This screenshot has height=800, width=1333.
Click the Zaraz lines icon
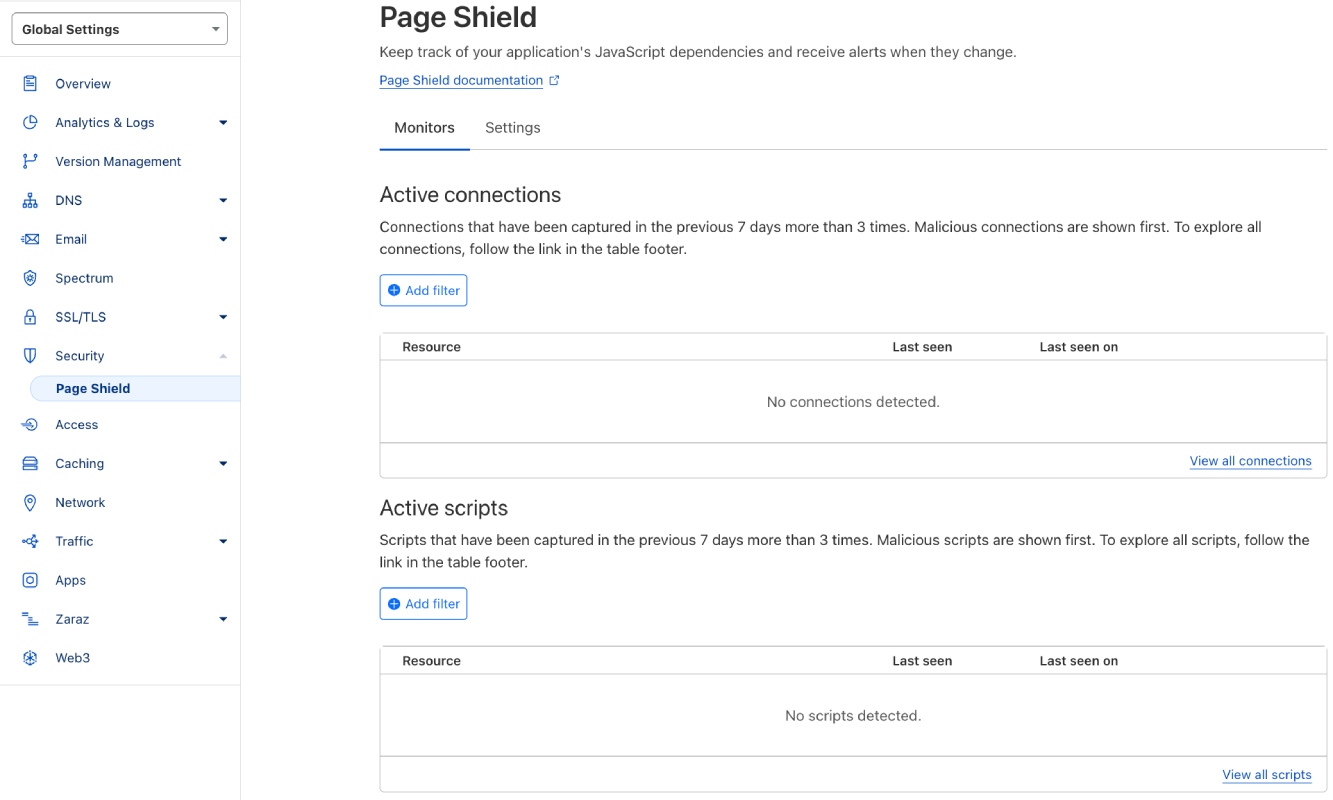(x=30, y=619)
